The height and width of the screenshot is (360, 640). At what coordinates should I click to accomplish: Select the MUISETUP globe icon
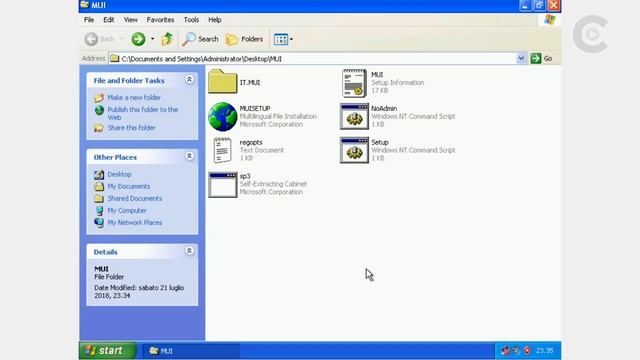coord(222,117)
